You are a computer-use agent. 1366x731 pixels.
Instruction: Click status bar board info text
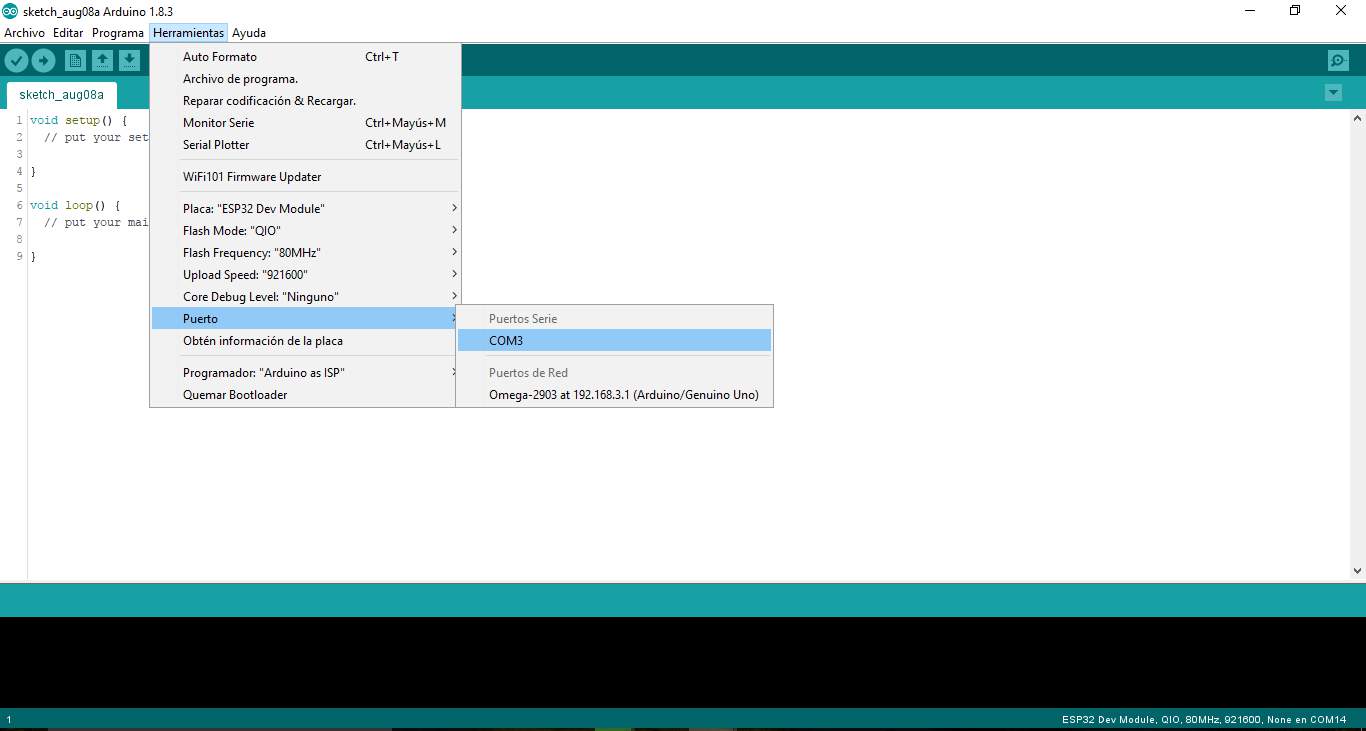point(1204,720)
